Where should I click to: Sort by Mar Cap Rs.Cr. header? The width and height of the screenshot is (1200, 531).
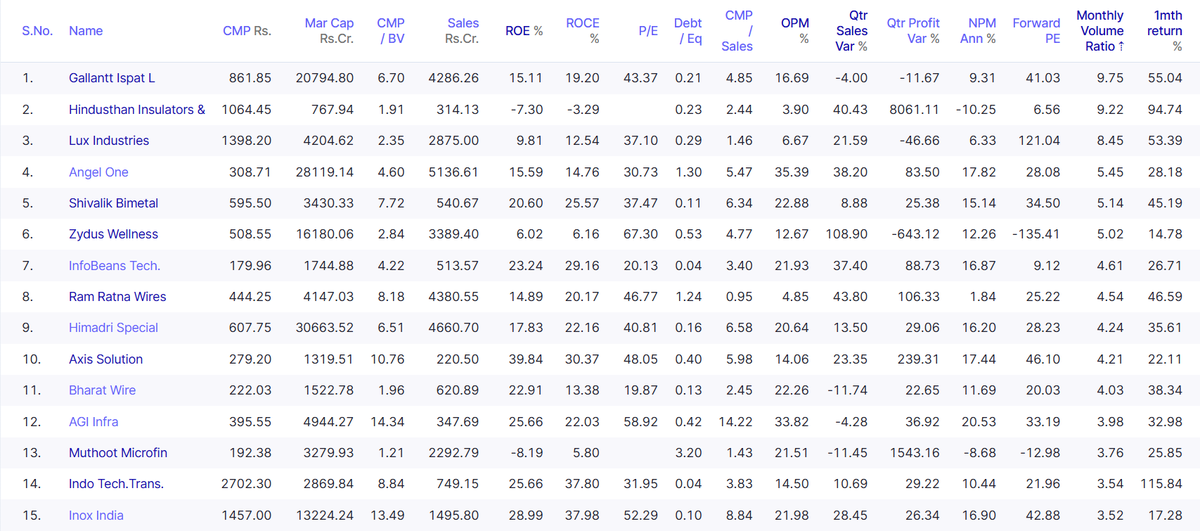329,31
